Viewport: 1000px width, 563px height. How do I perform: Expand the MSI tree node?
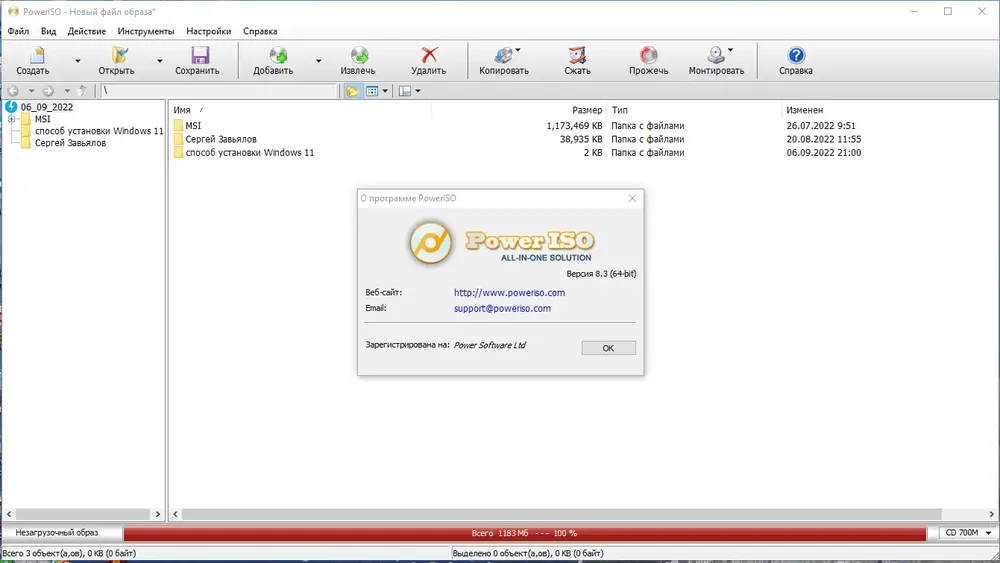click(x=11, y=119)
